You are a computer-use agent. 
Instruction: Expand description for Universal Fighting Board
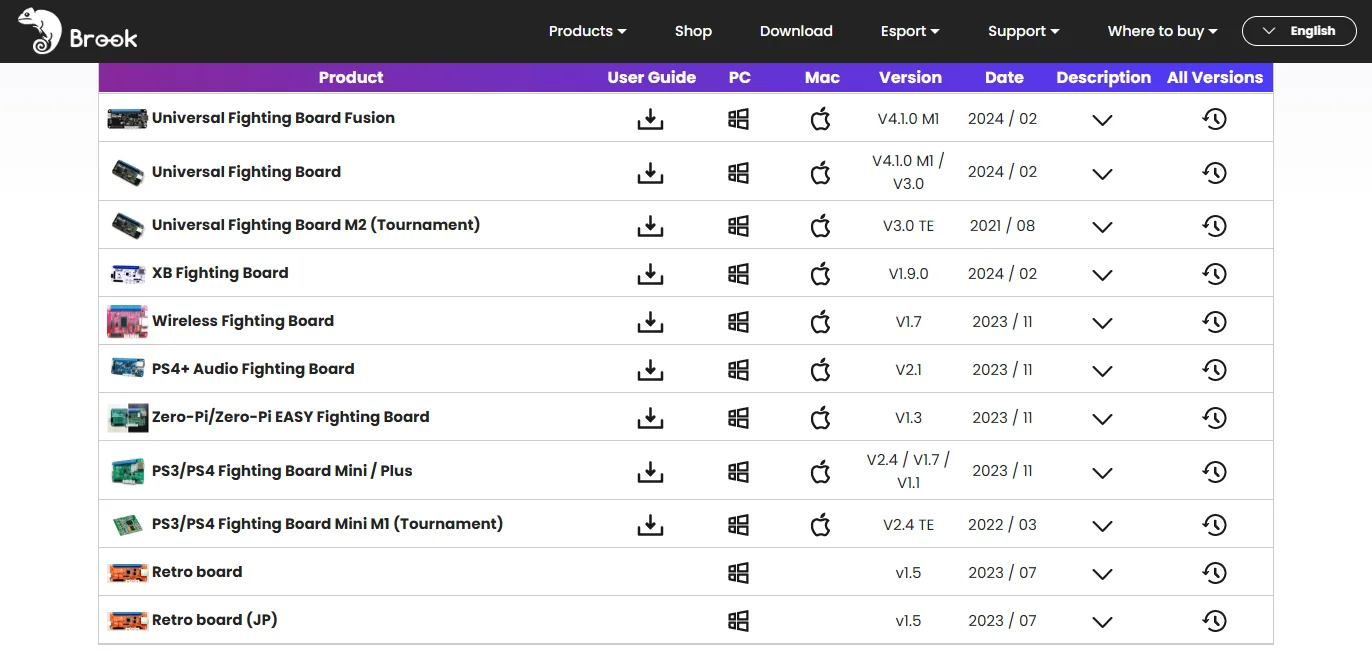click(1102, 173)
